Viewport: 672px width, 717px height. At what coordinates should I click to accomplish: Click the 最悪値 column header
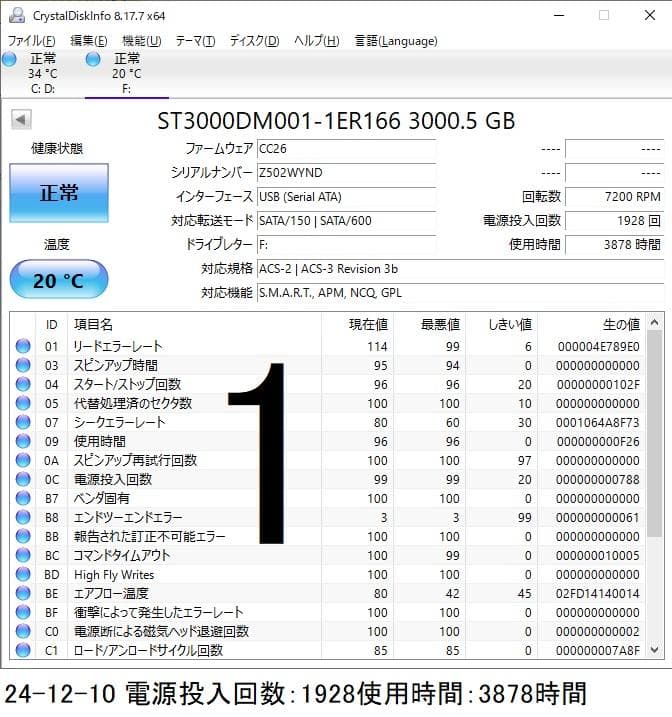click(x=429, y=324)
